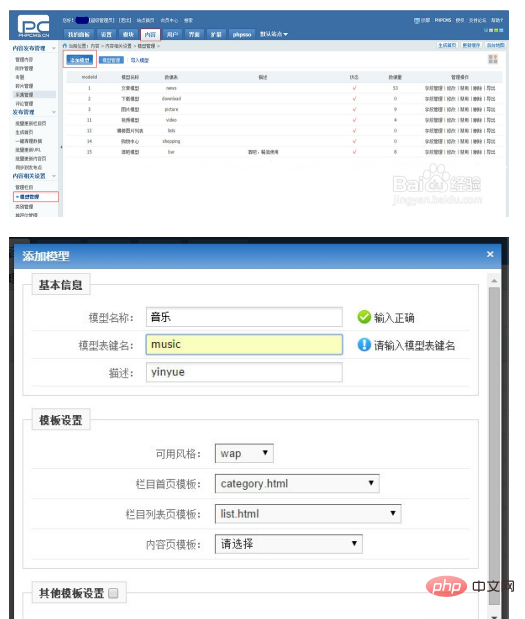The width and height of the screenshot is (525, 619).
Task: Open the 帮助? link
Action: tap(497, 20)
